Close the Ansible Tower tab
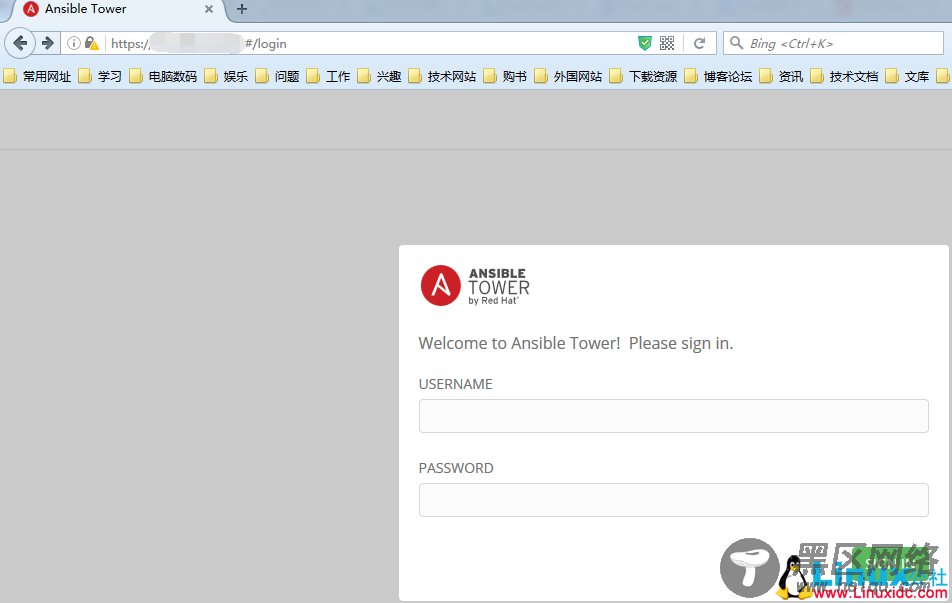The height and width of the screenshot is (603, 952). click(208, 9)
